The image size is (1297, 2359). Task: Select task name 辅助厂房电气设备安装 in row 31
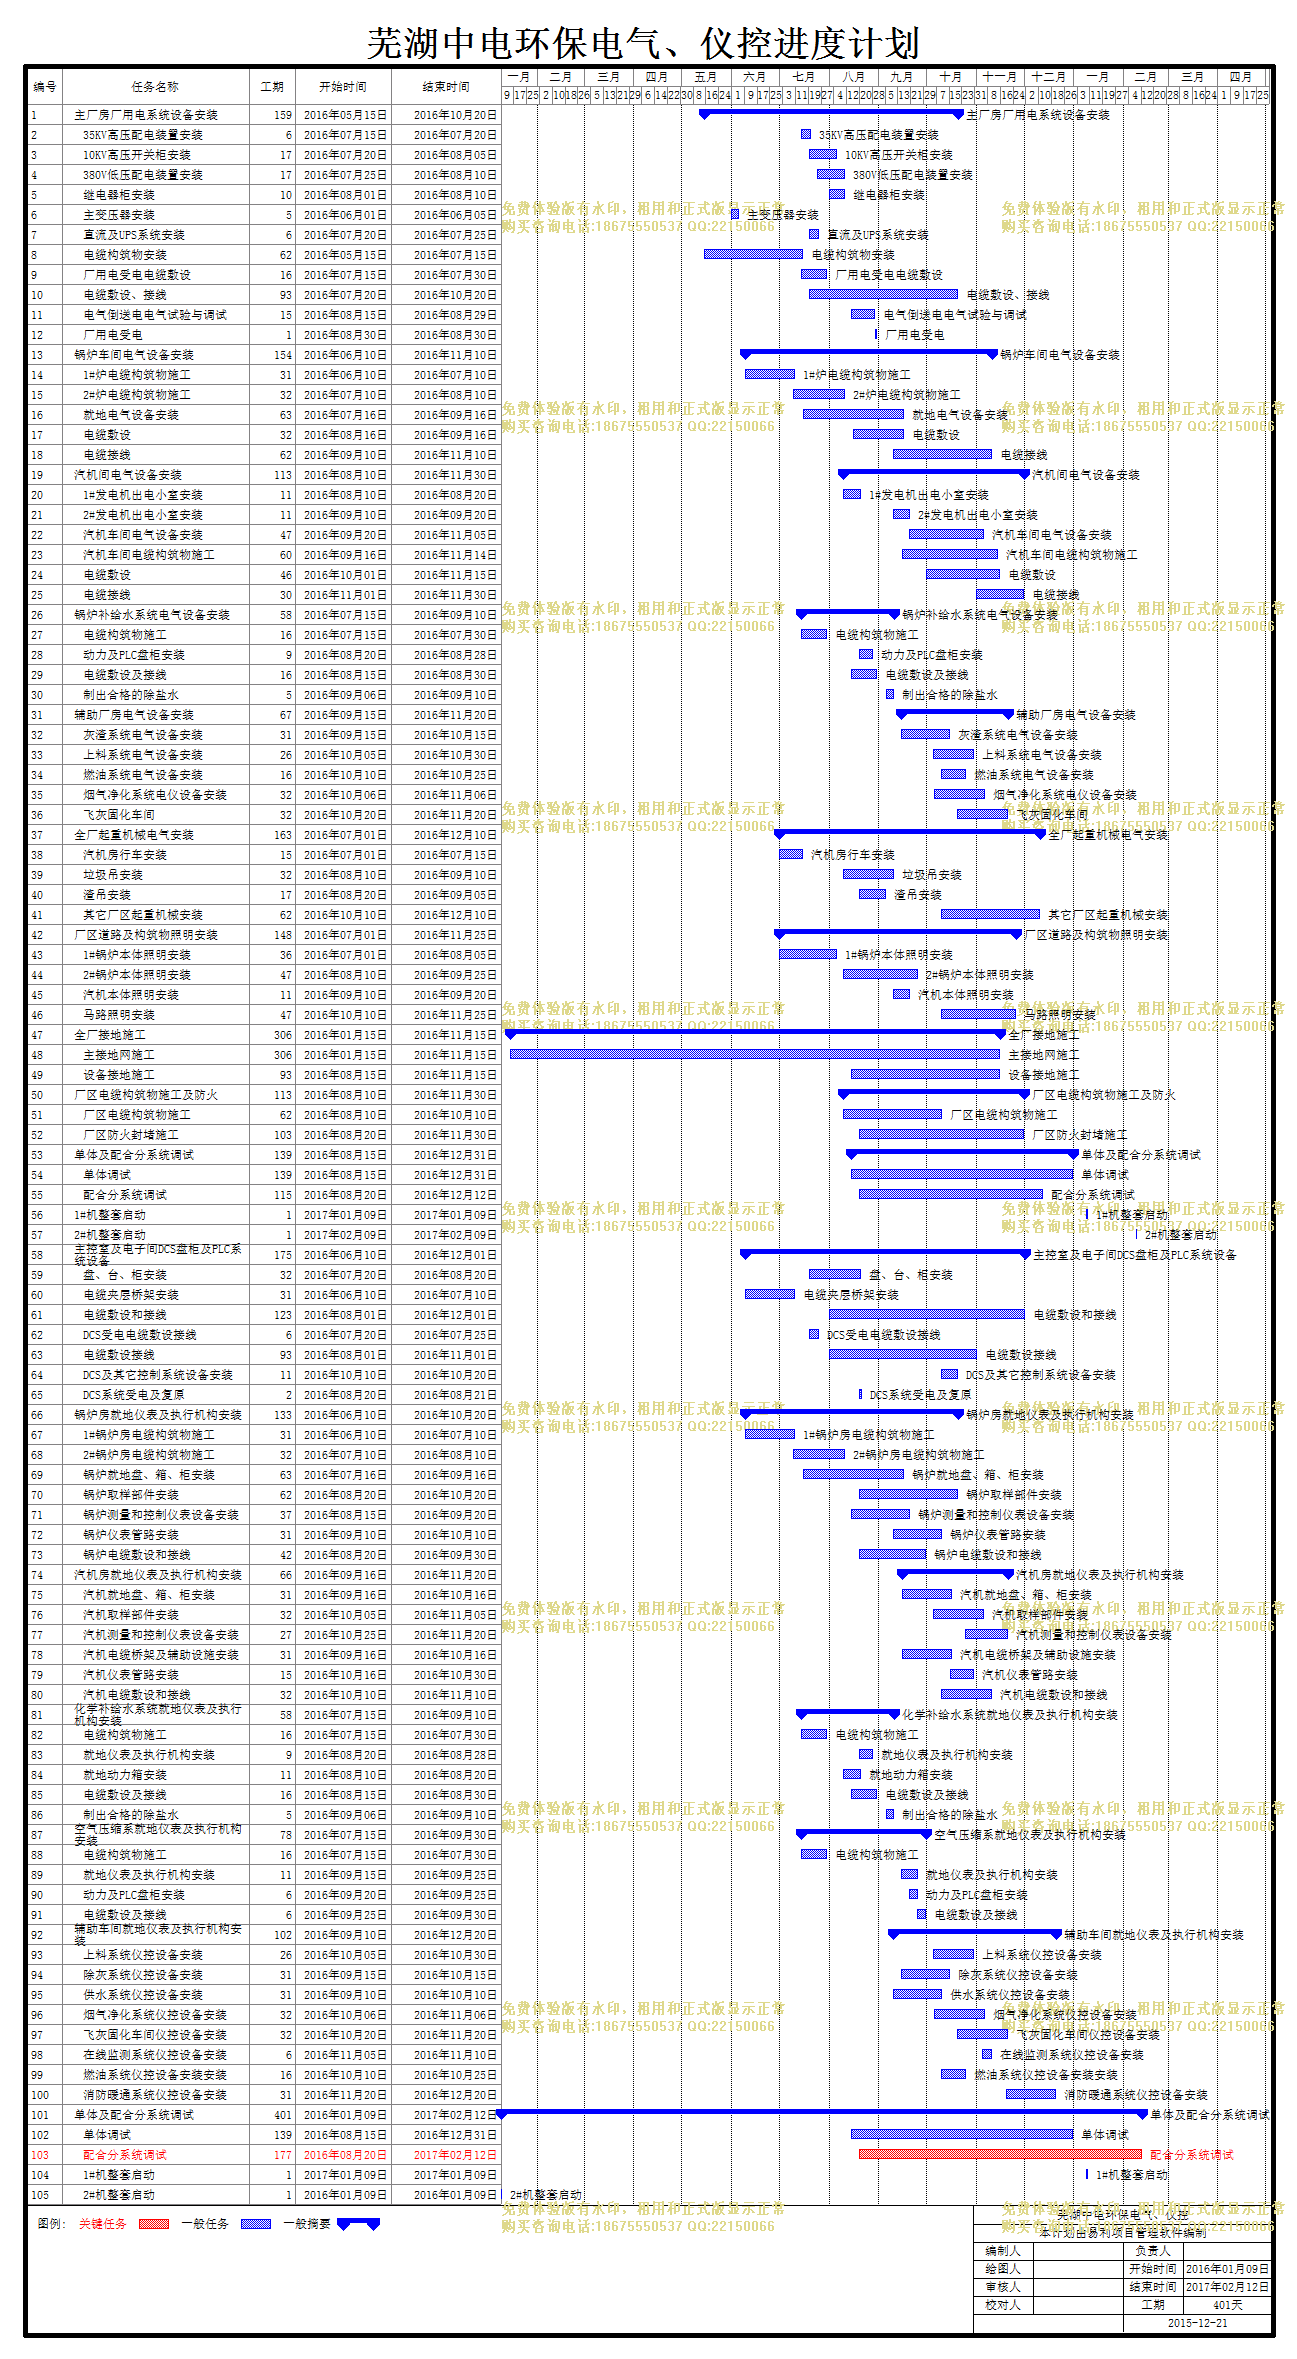[x=134, y=715]
